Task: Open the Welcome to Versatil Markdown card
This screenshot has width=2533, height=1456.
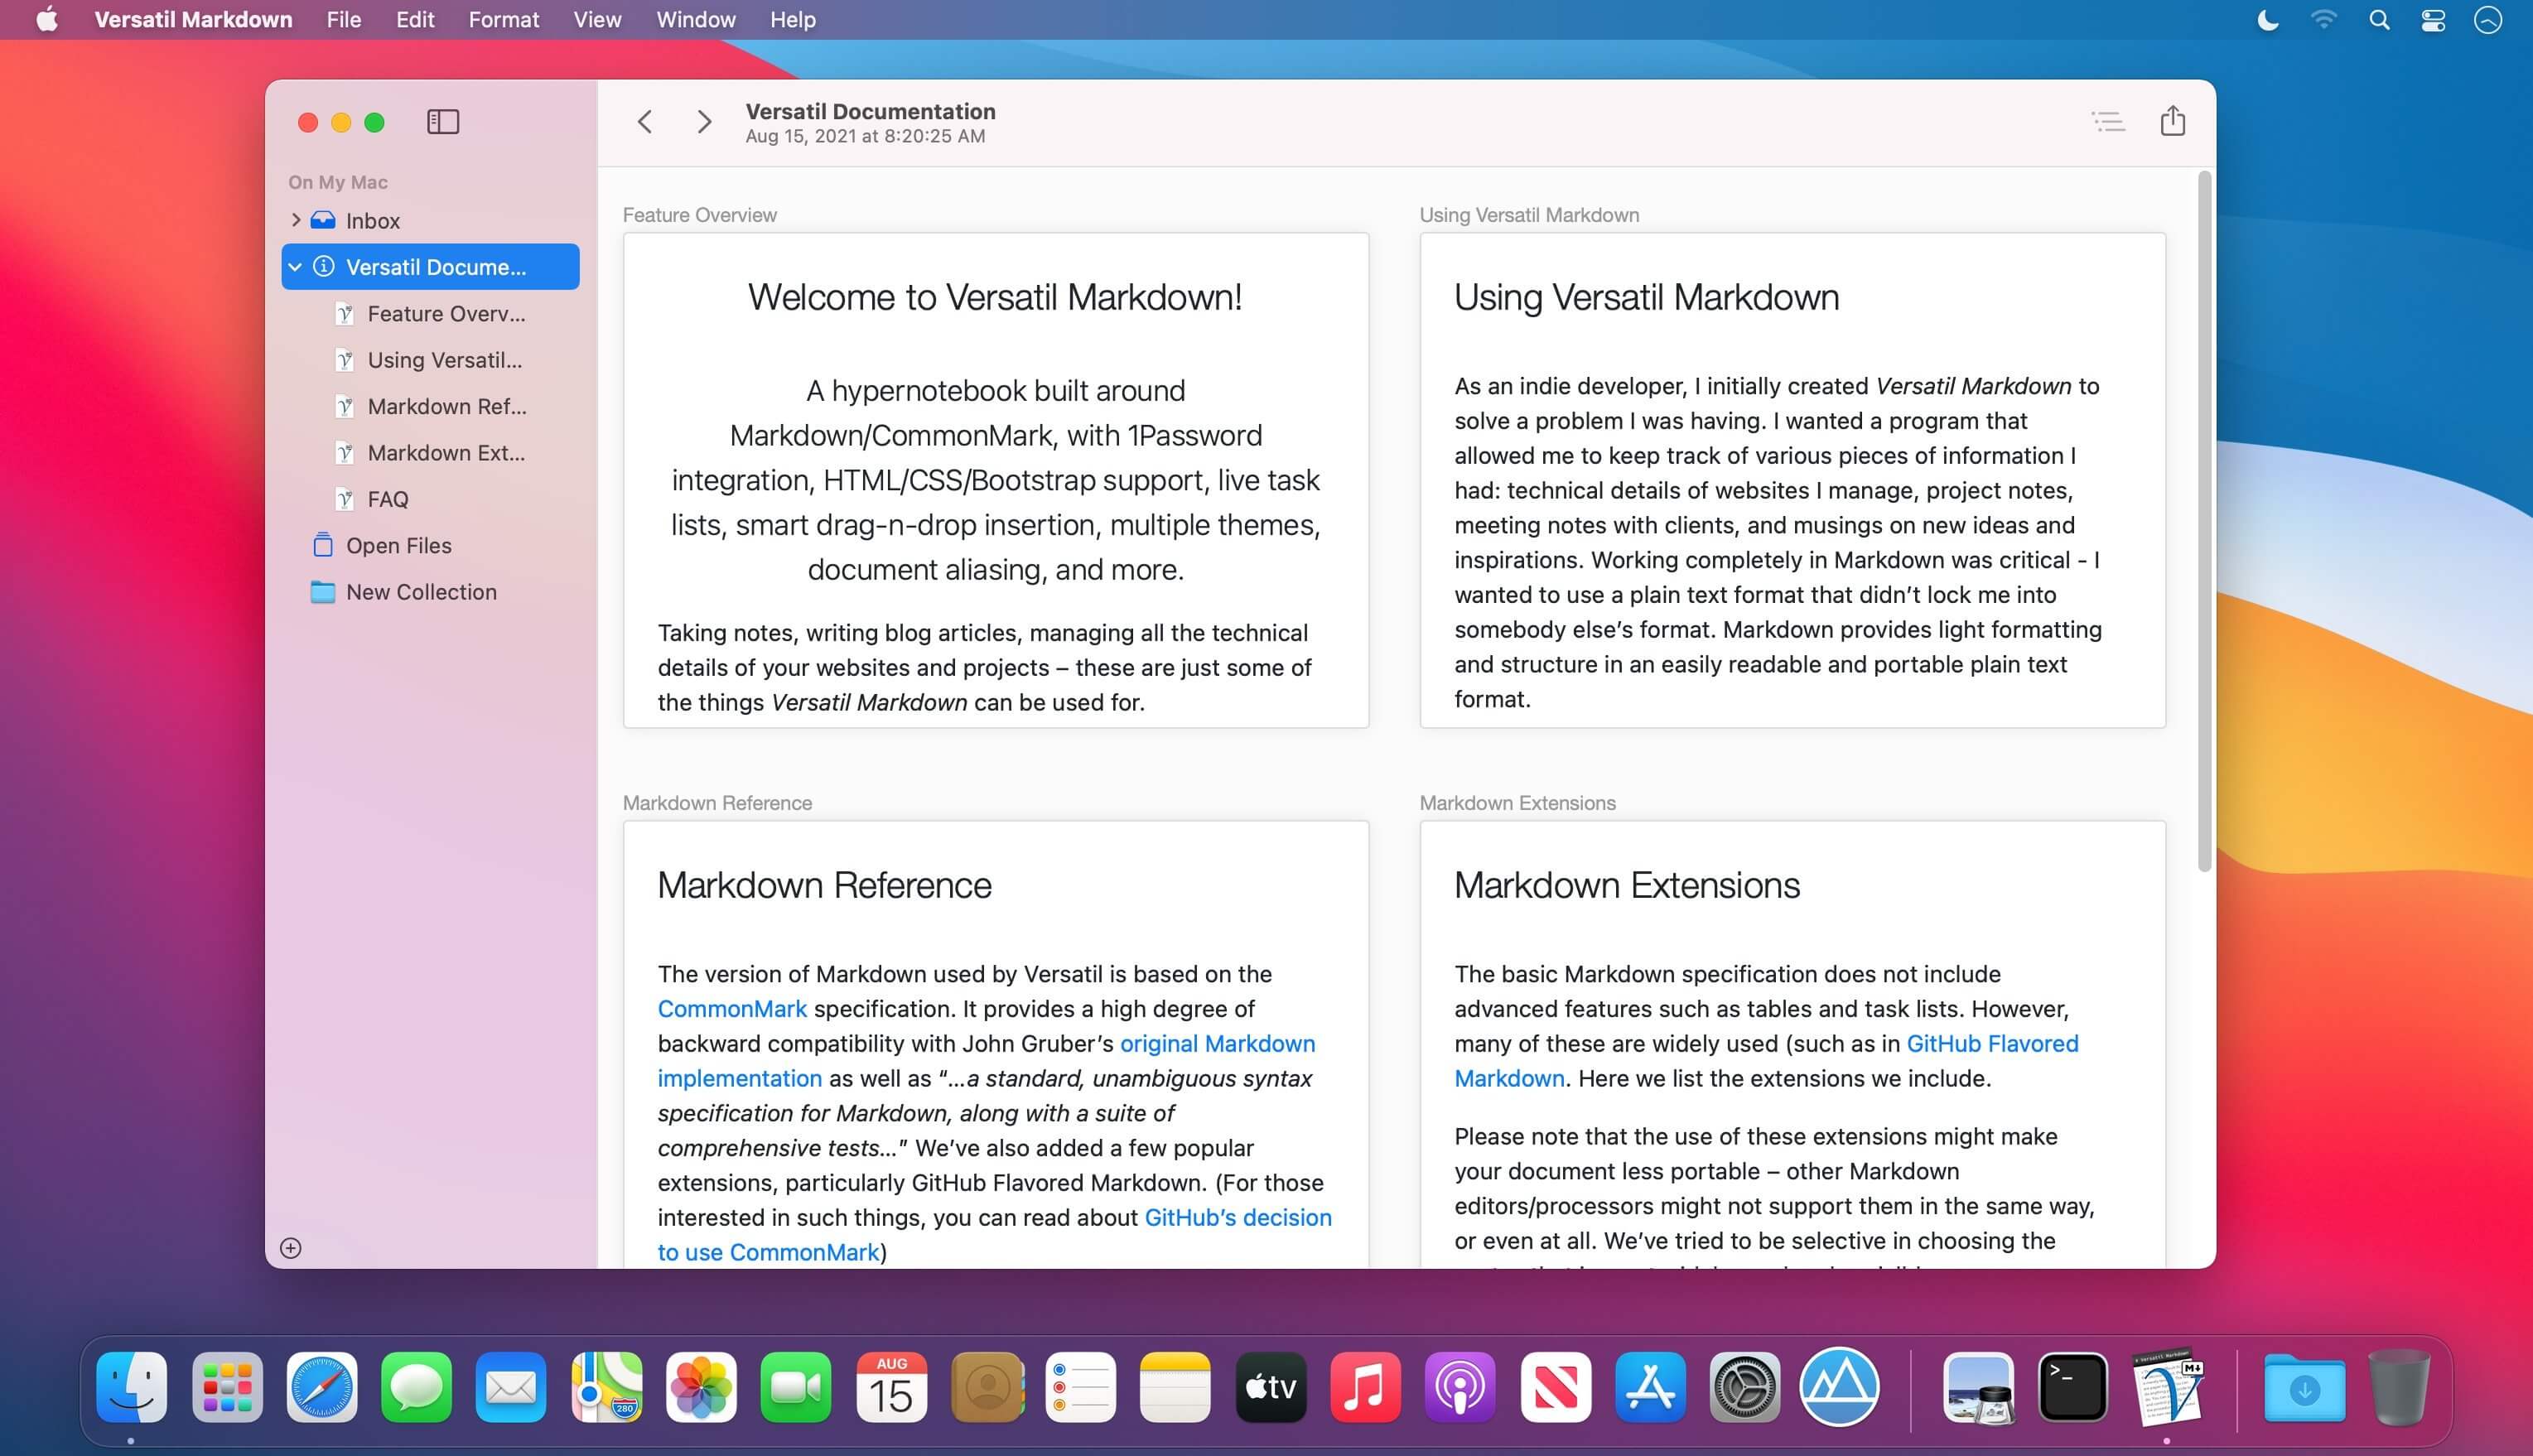Action: click(996, 480)
